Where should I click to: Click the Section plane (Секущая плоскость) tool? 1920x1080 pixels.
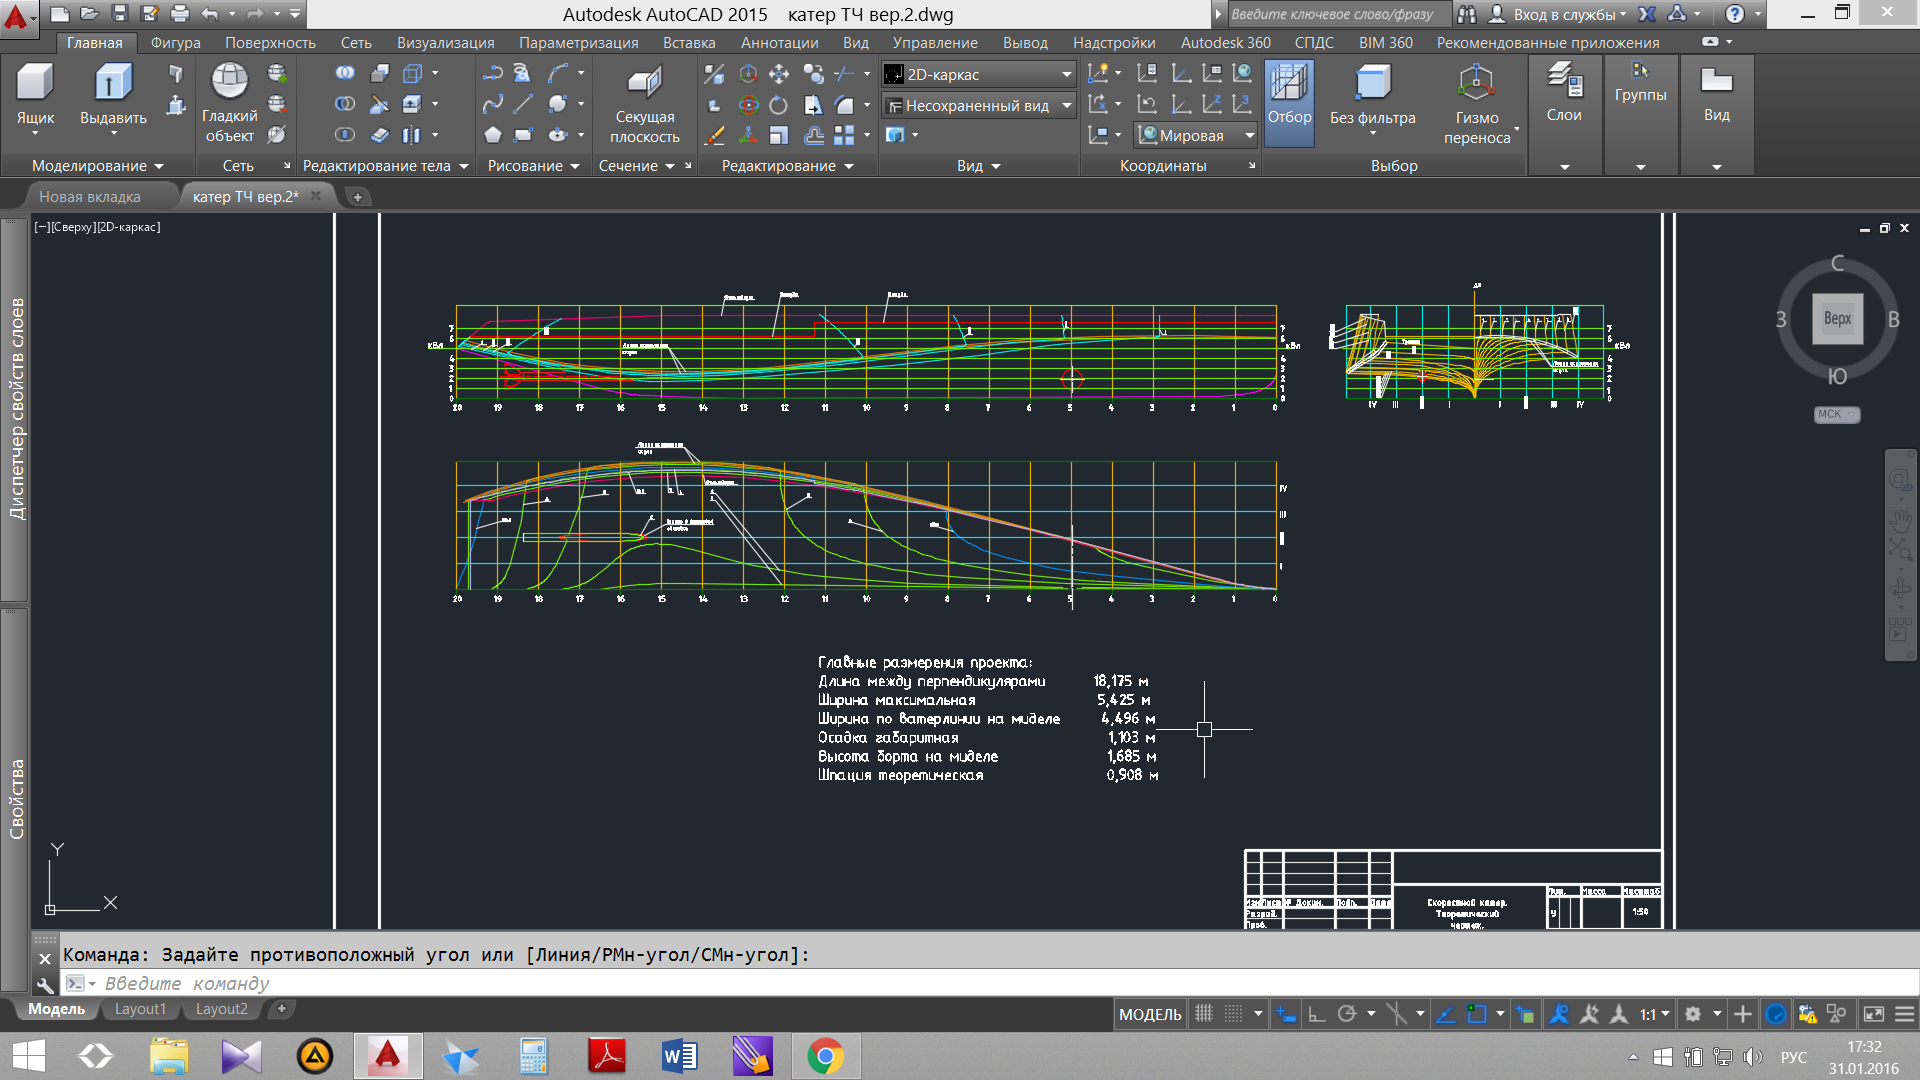pyautogui.click(x=644, y=103)
